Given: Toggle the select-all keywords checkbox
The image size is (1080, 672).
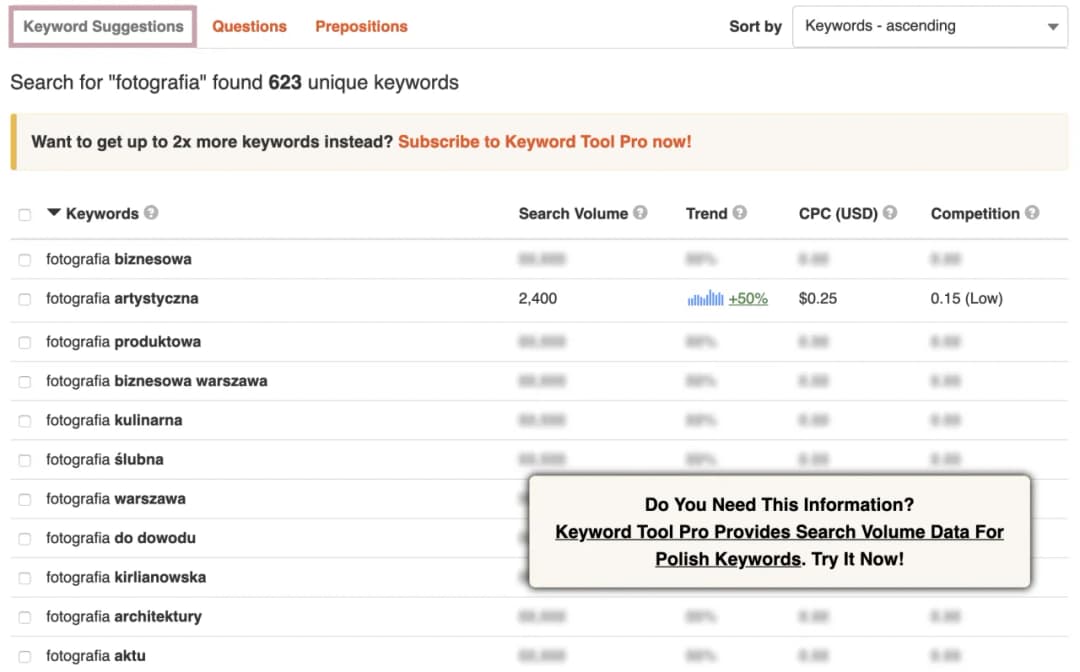Looking at the screenshot, I should 25,214.
